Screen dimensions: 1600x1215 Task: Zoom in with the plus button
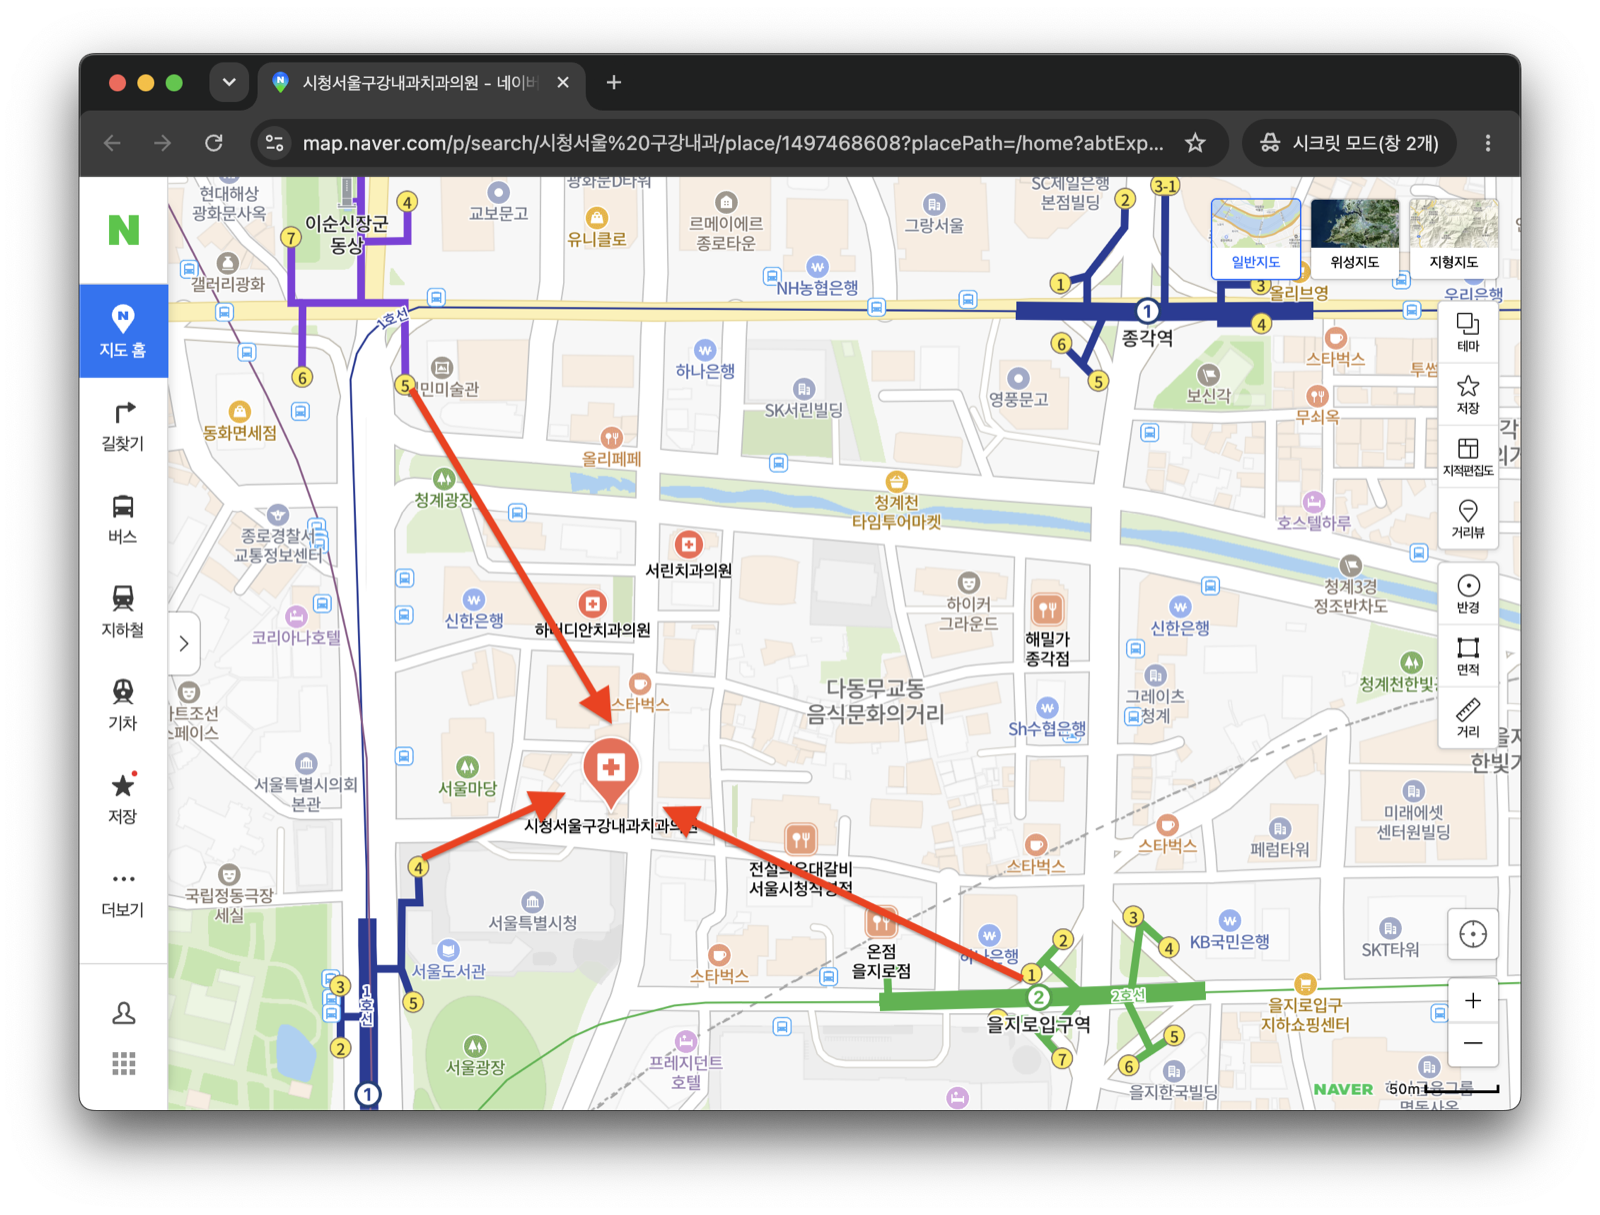[1473, 1001]
